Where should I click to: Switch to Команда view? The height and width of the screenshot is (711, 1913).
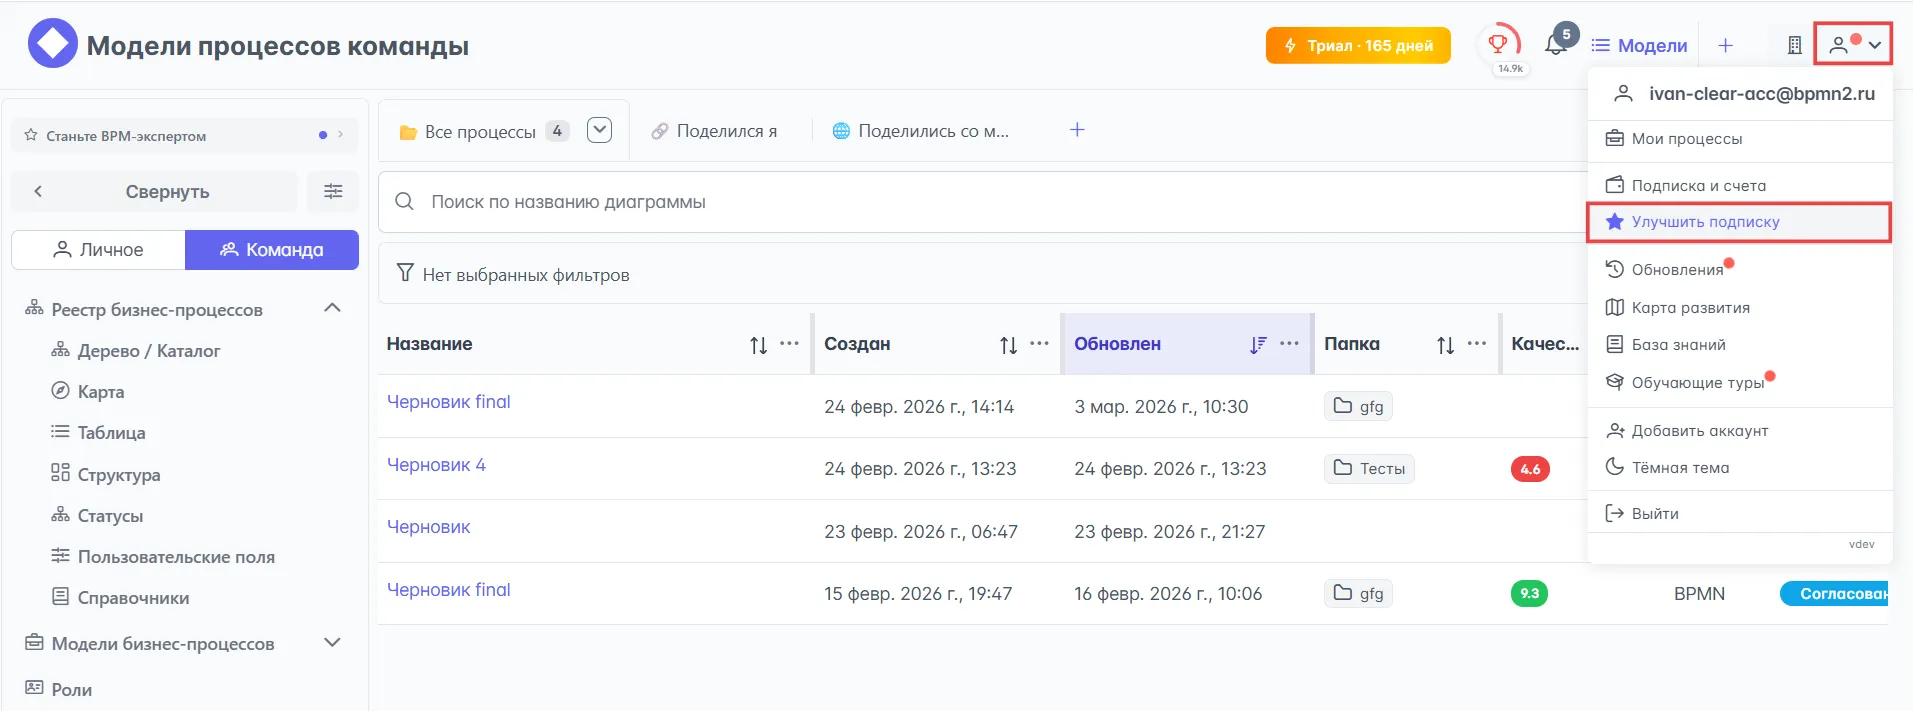tap(272, 250)
